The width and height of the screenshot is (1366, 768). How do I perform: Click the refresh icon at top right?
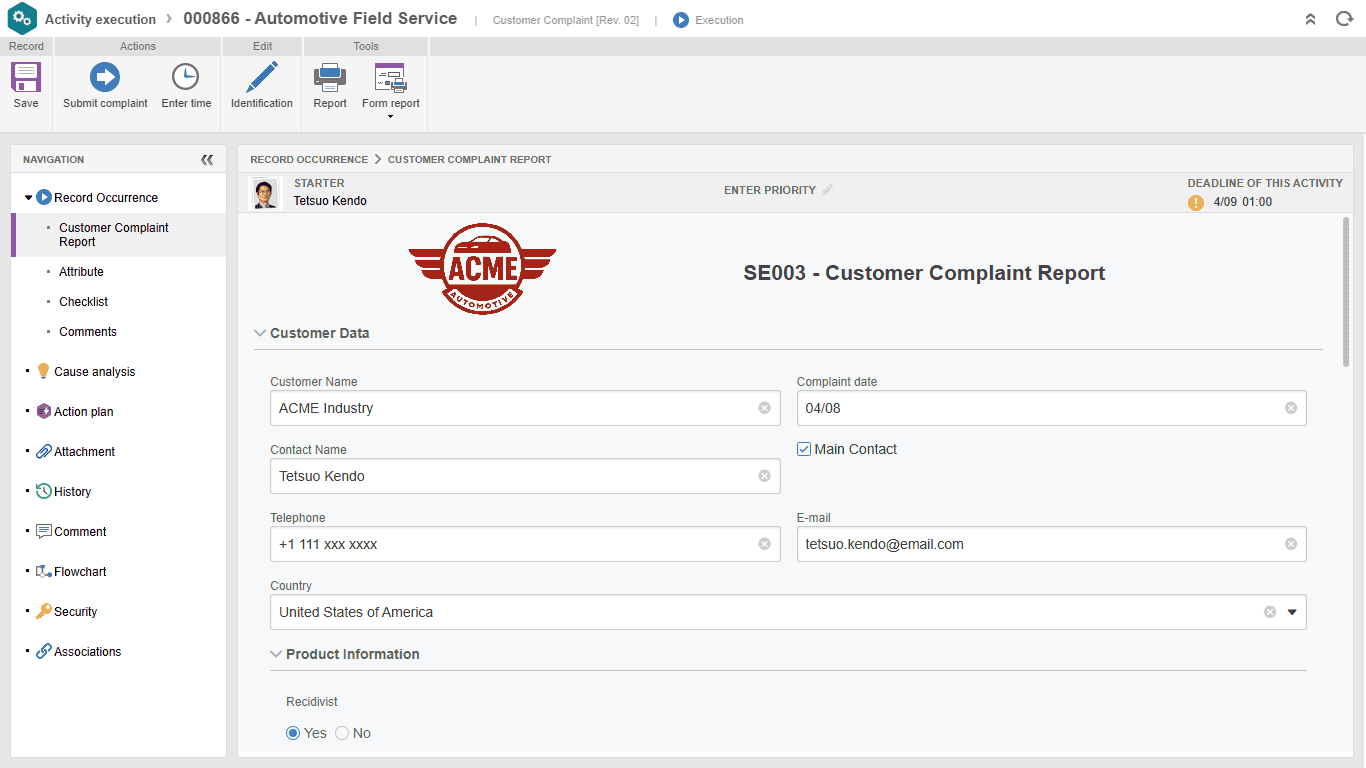tap(1343, 19)
